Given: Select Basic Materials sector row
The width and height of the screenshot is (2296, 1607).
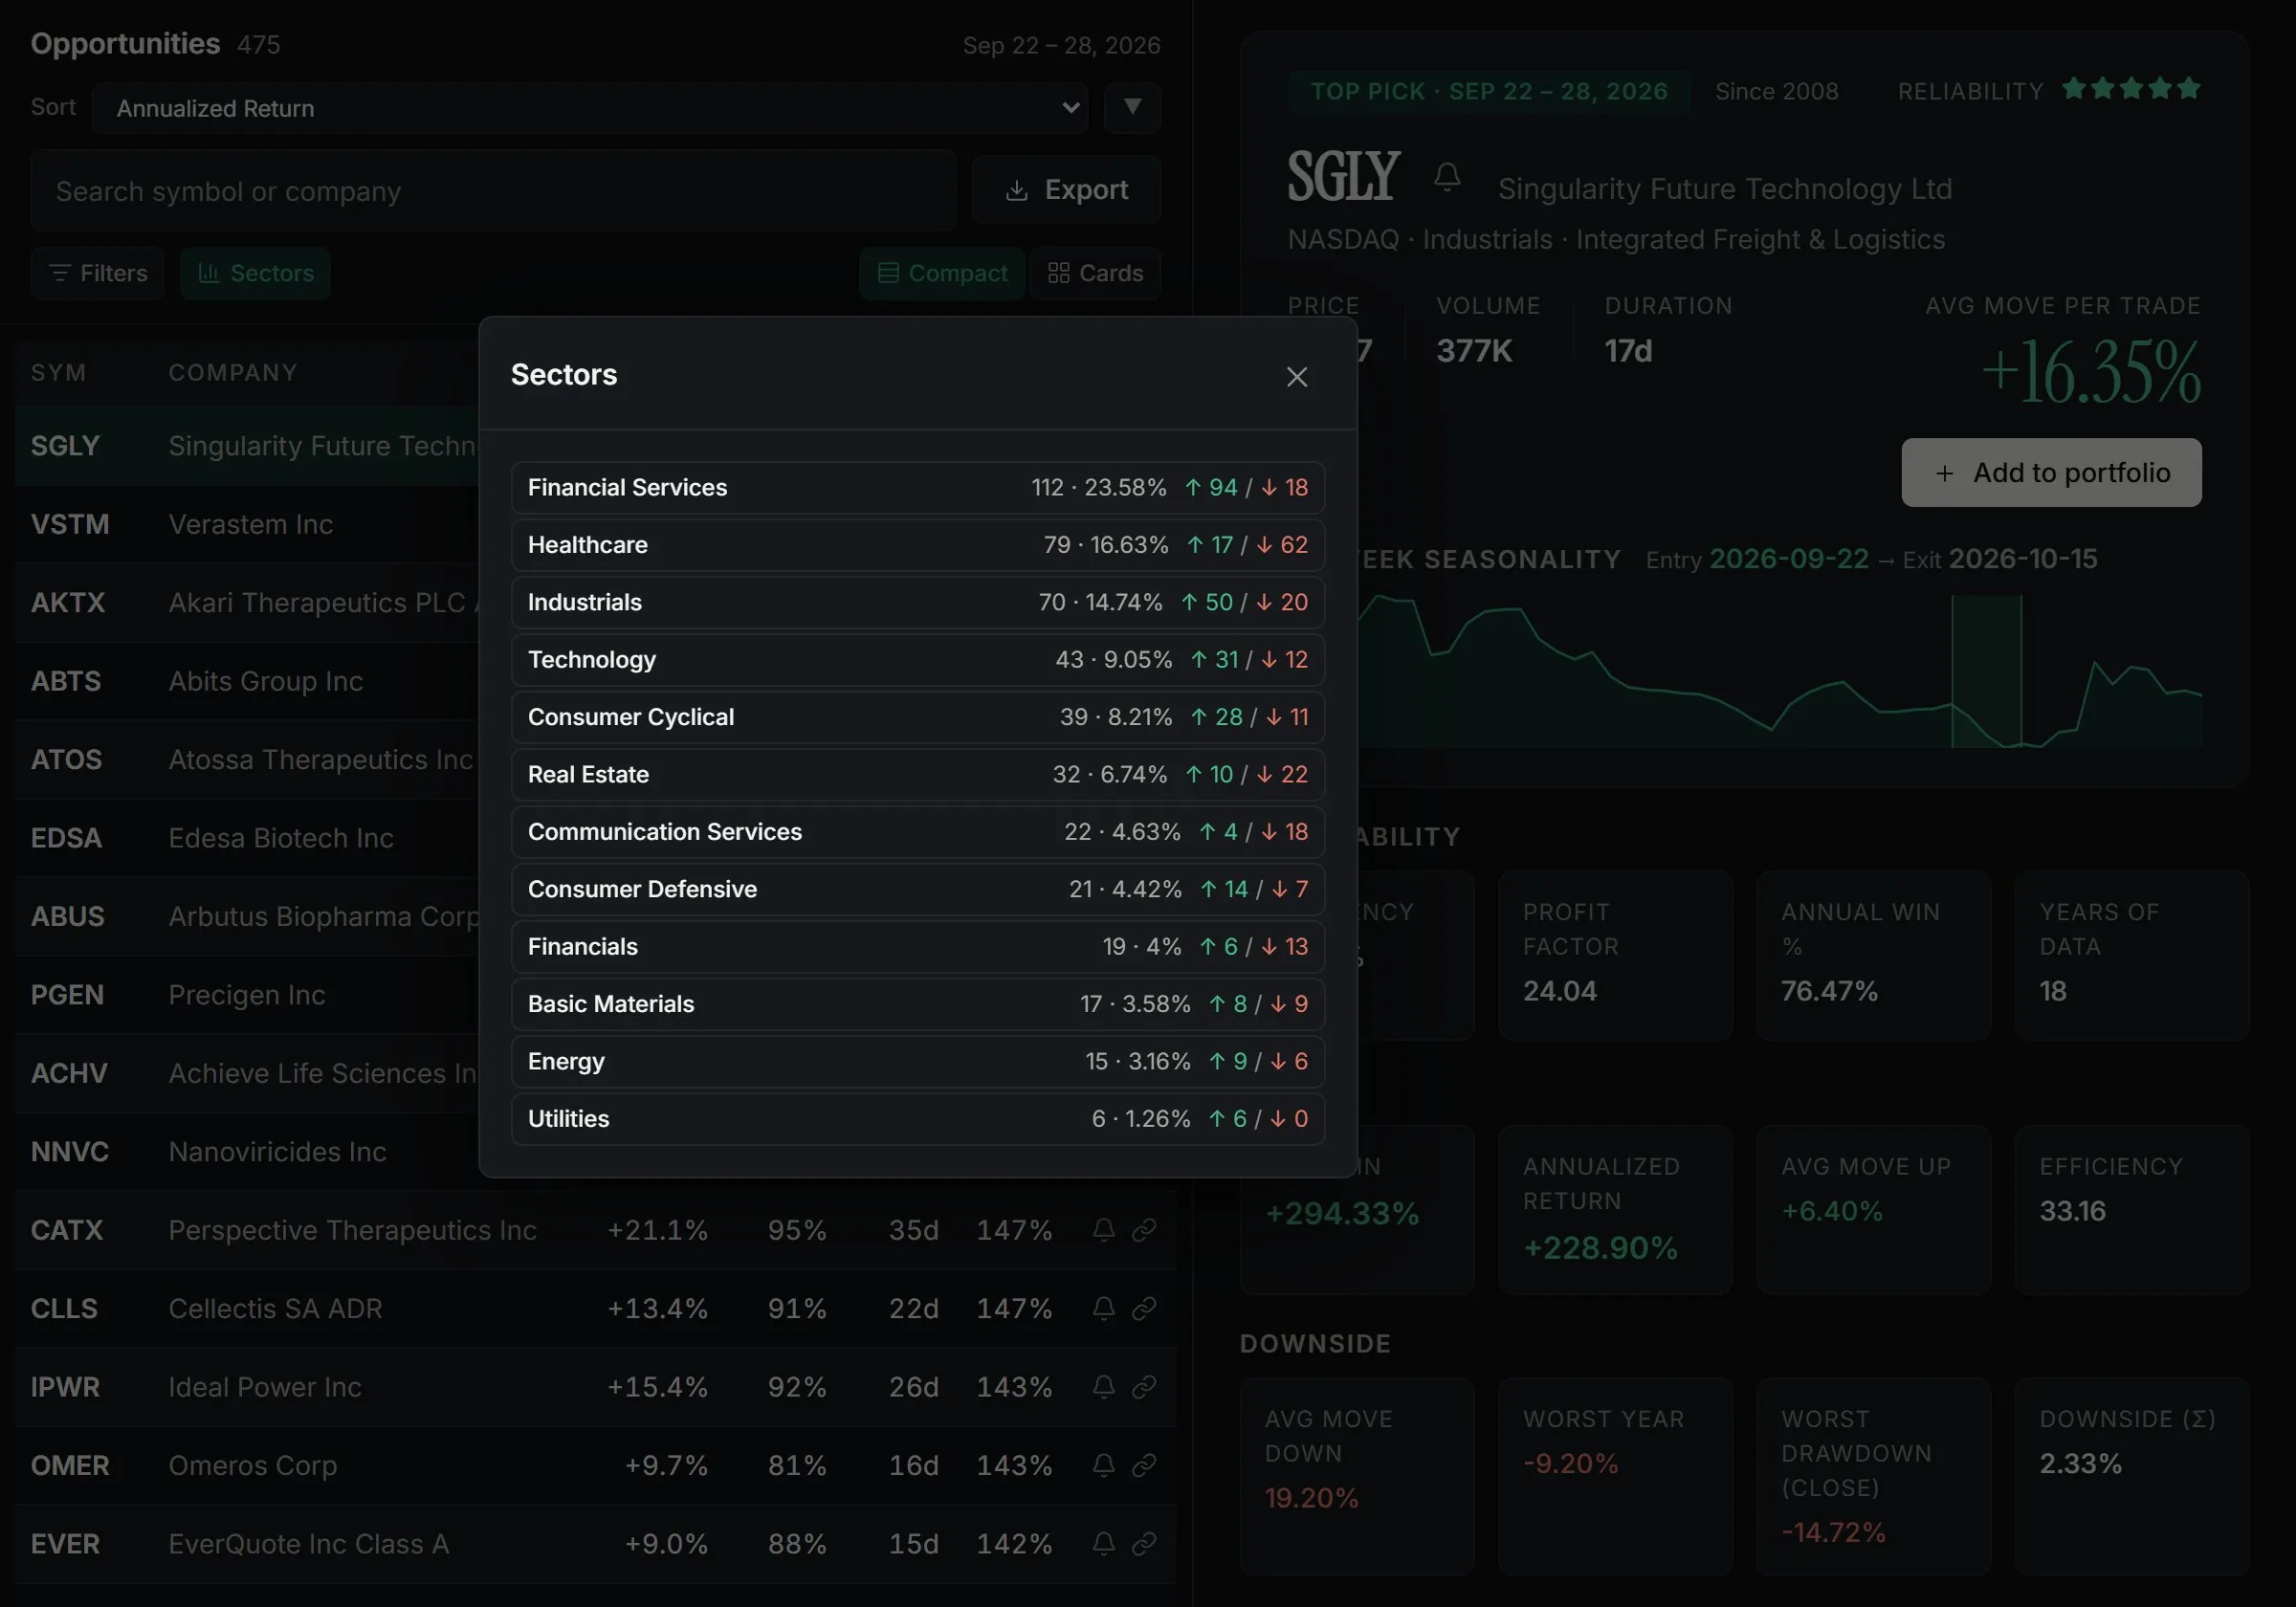Looking at the screenshot, I should (x=917, y=1004).
